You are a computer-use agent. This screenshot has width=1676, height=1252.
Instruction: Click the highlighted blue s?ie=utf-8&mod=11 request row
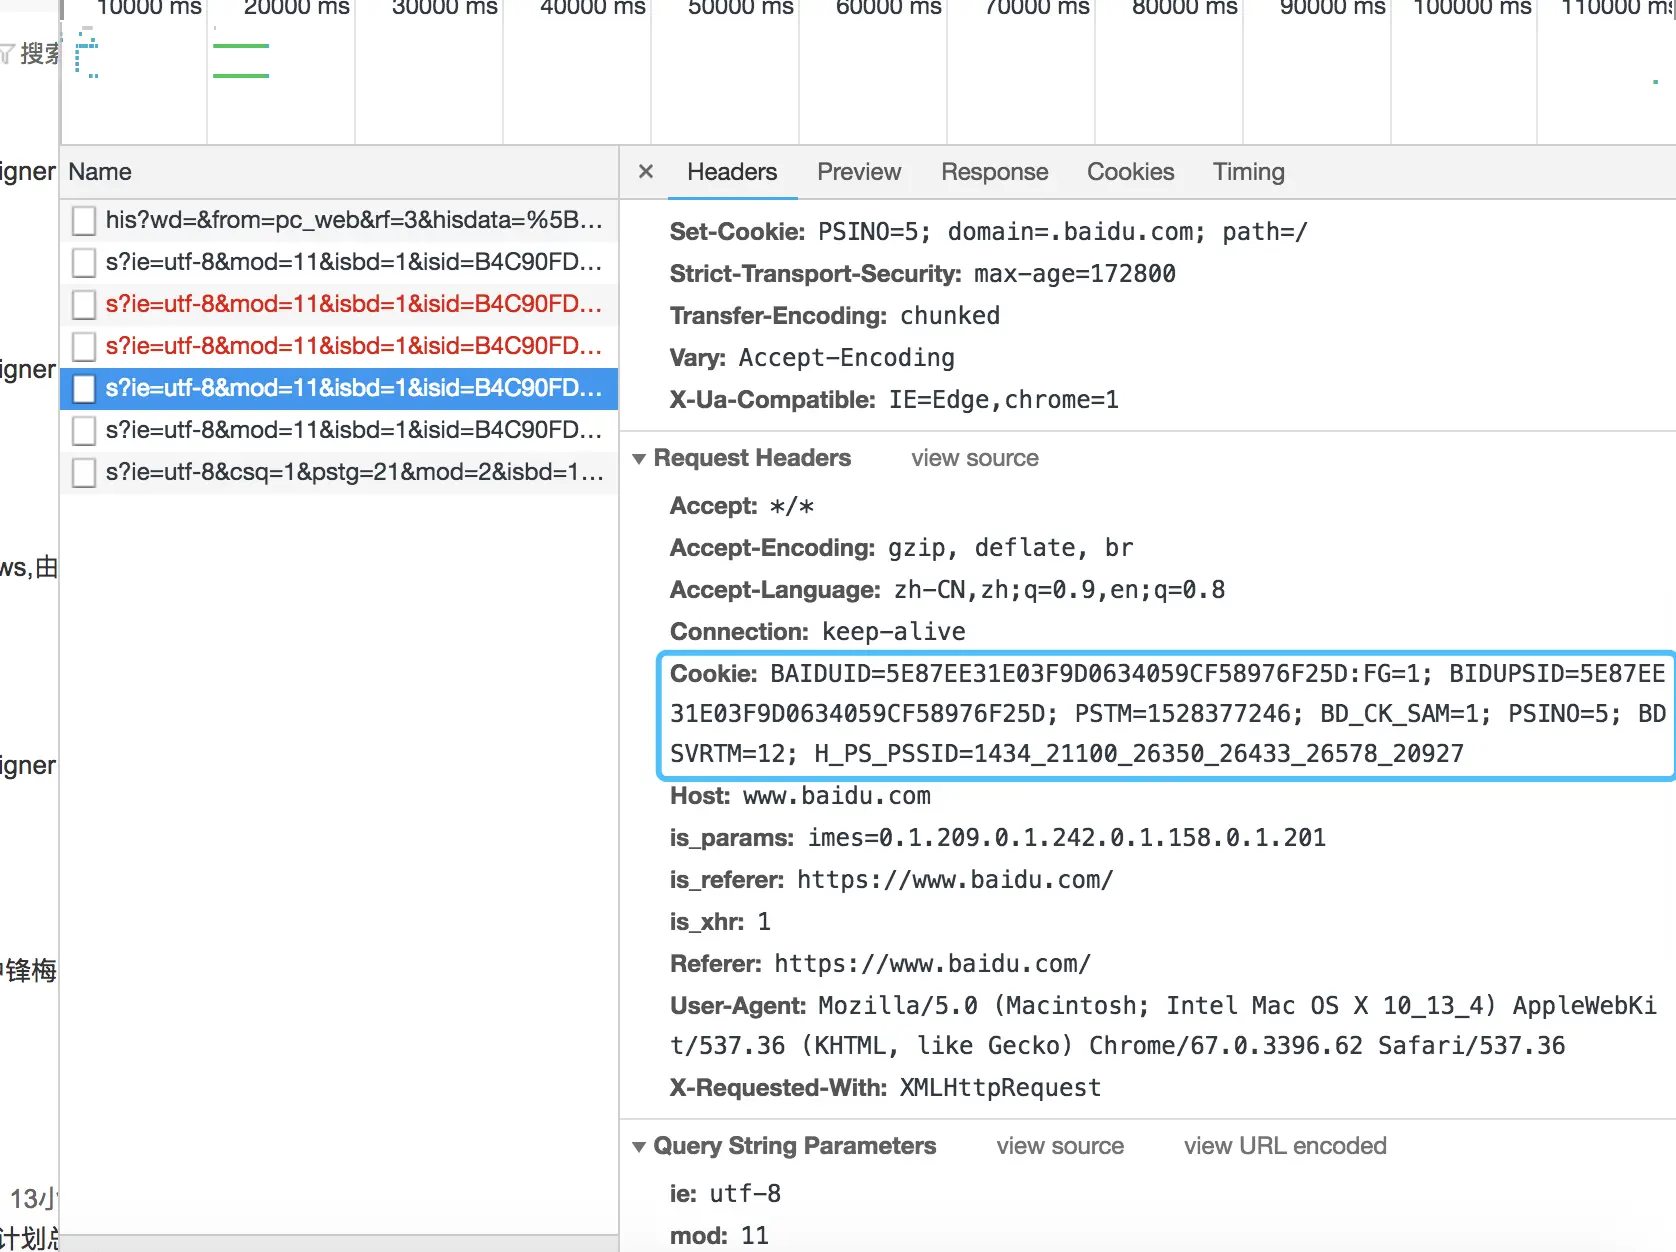[339, 388]
